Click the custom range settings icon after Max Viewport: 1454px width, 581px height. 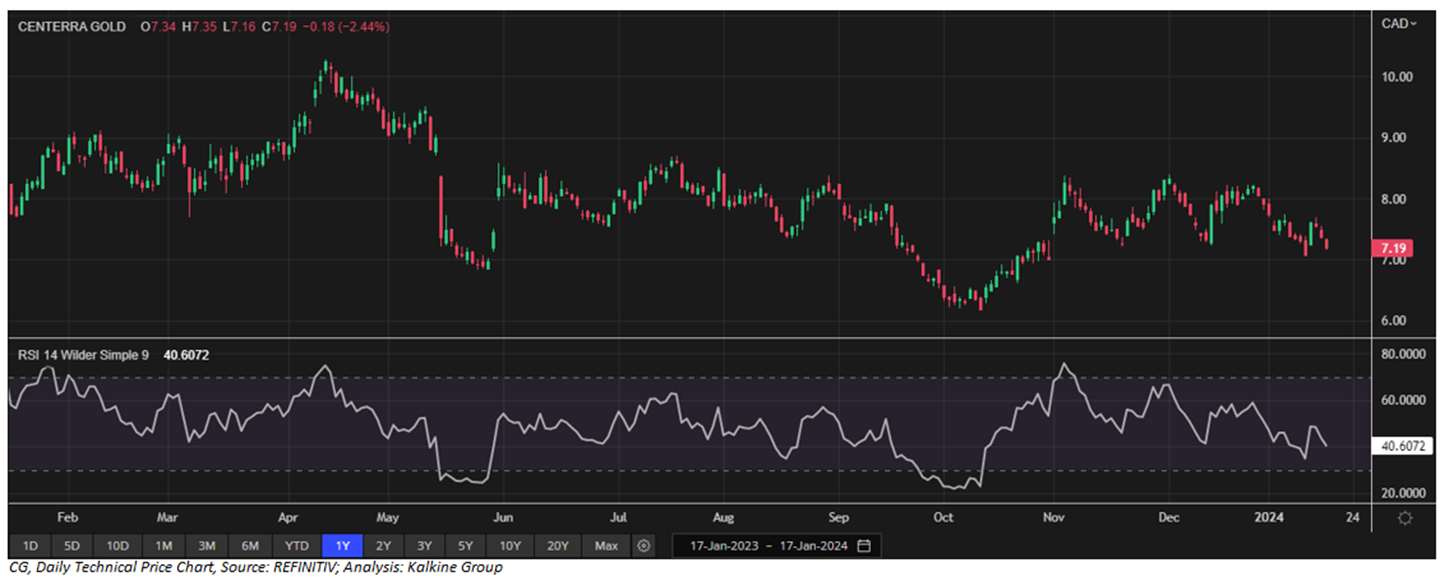coord(644,546)
